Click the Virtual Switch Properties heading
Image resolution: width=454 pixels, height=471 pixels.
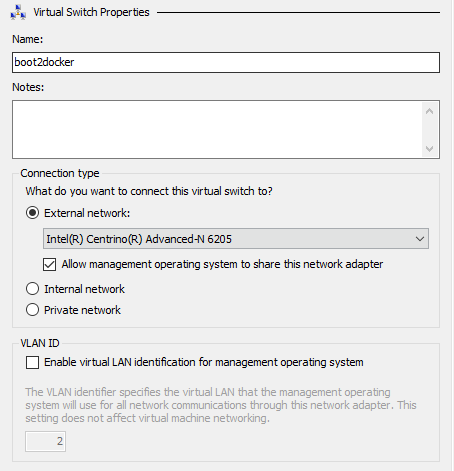tap(91, 12)
